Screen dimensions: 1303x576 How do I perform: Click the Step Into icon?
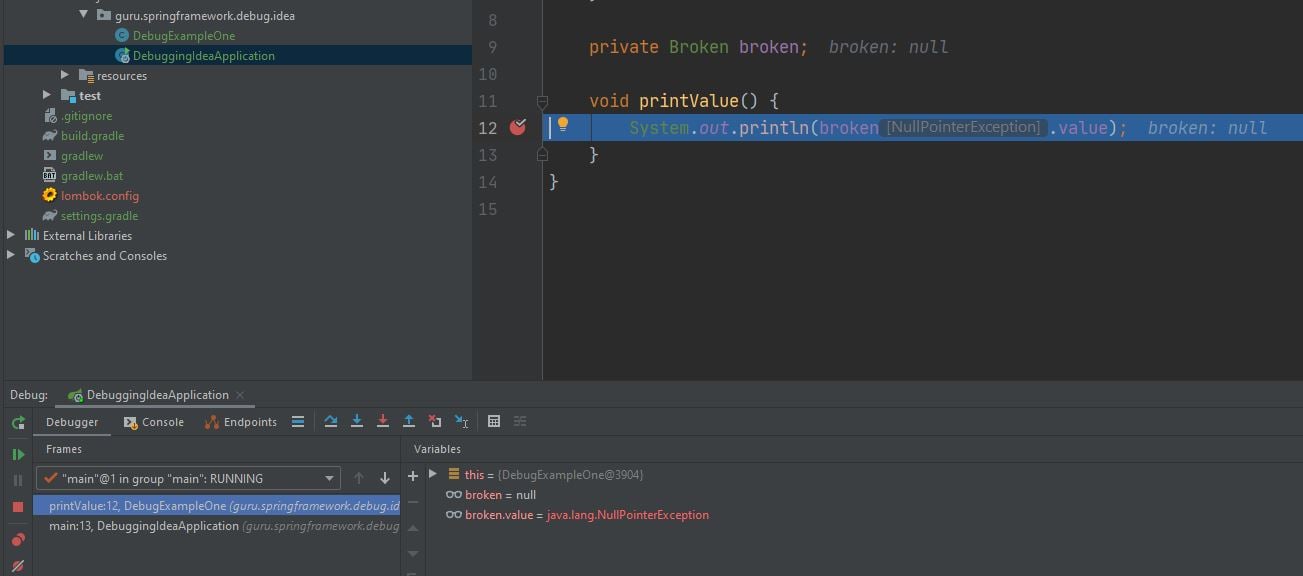pos(357,422)
